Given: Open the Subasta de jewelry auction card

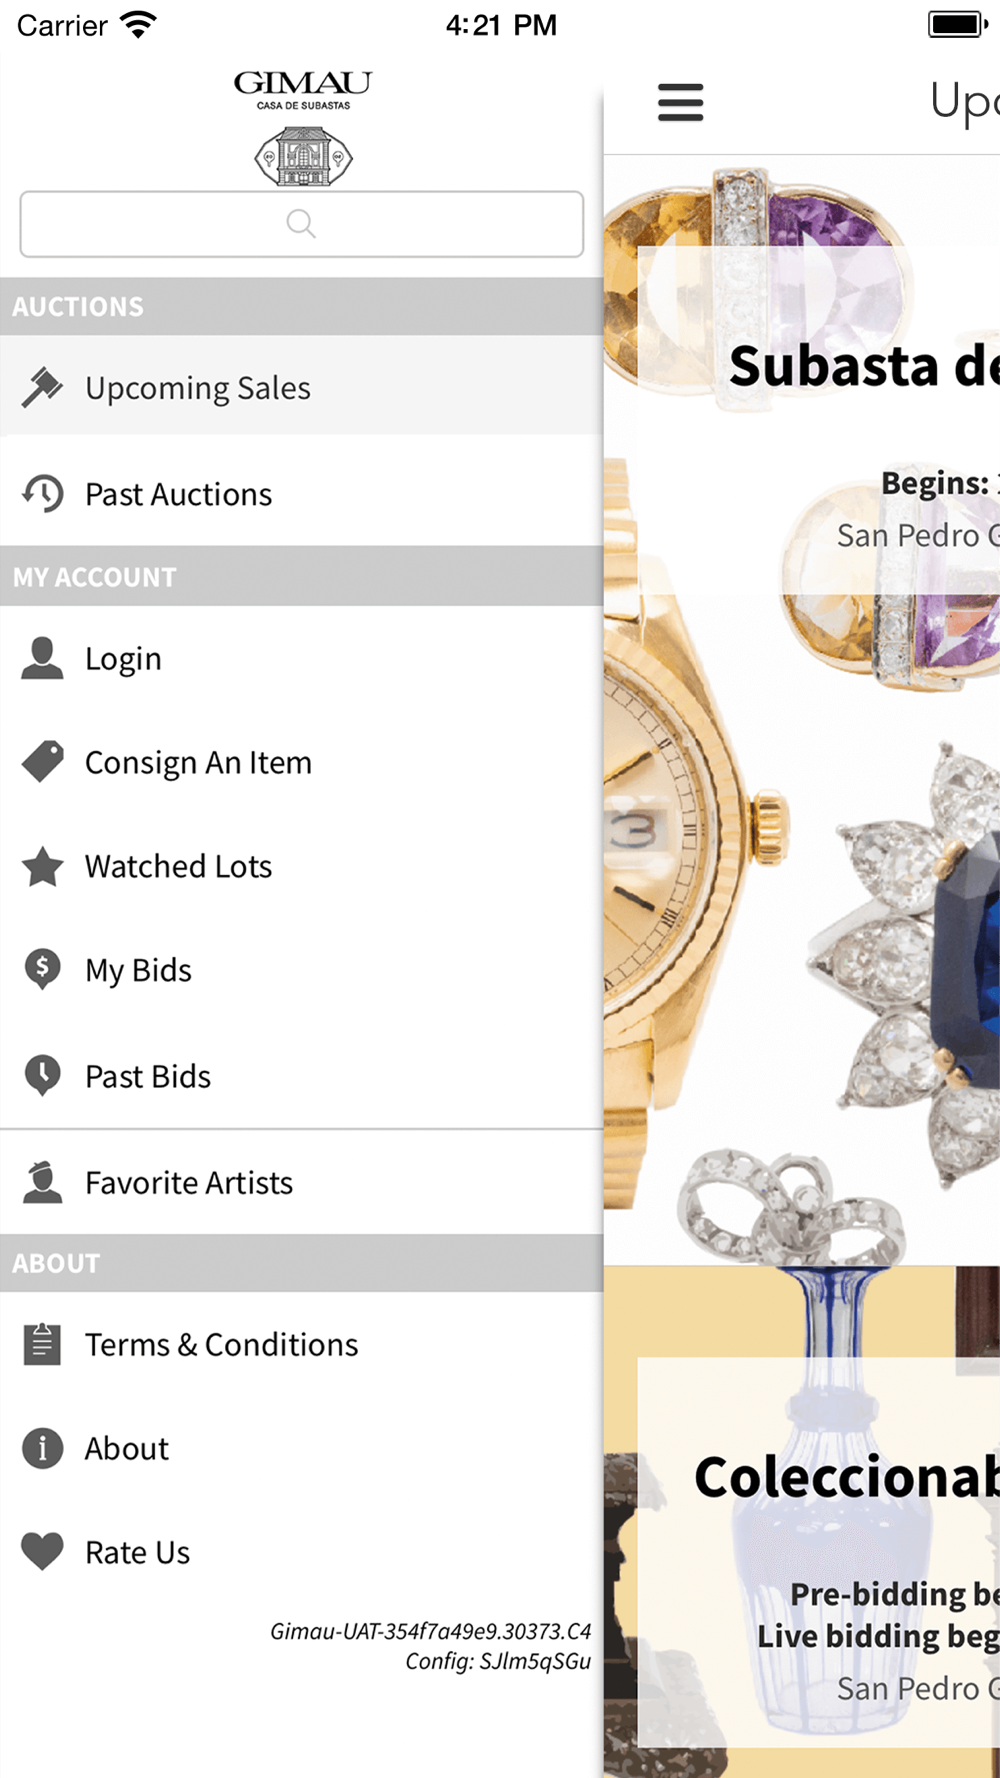Looking at the screenshot, I should click(x=802, y=710).
